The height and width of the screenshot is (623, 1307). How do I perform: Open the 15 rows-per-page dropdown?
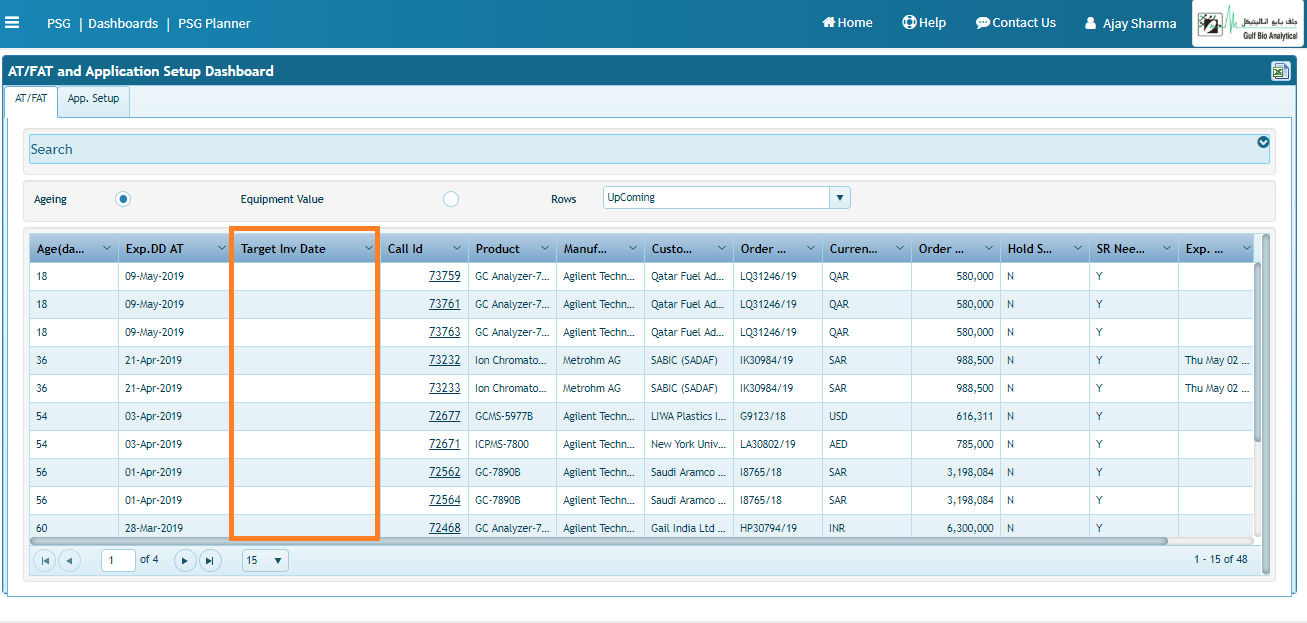[265, 560]
